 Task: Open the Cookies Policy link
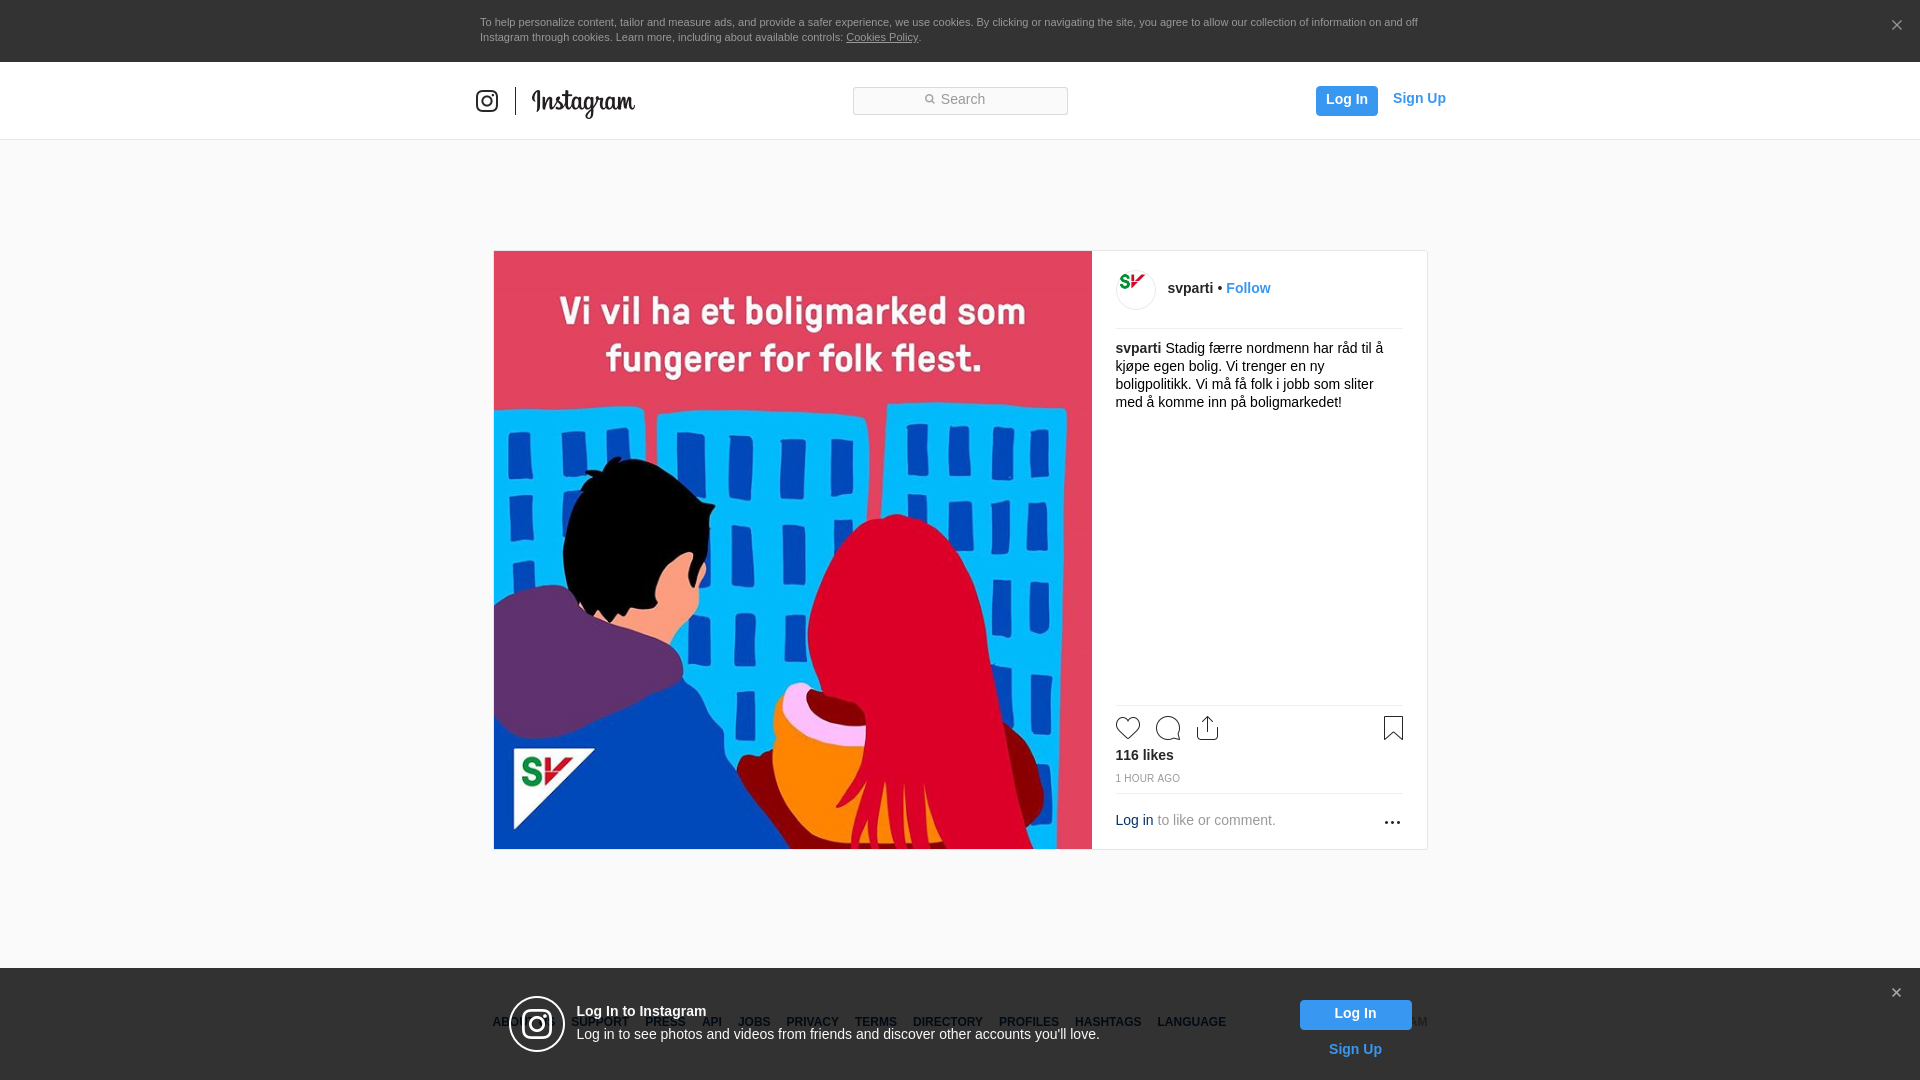[x=882, y=37]
